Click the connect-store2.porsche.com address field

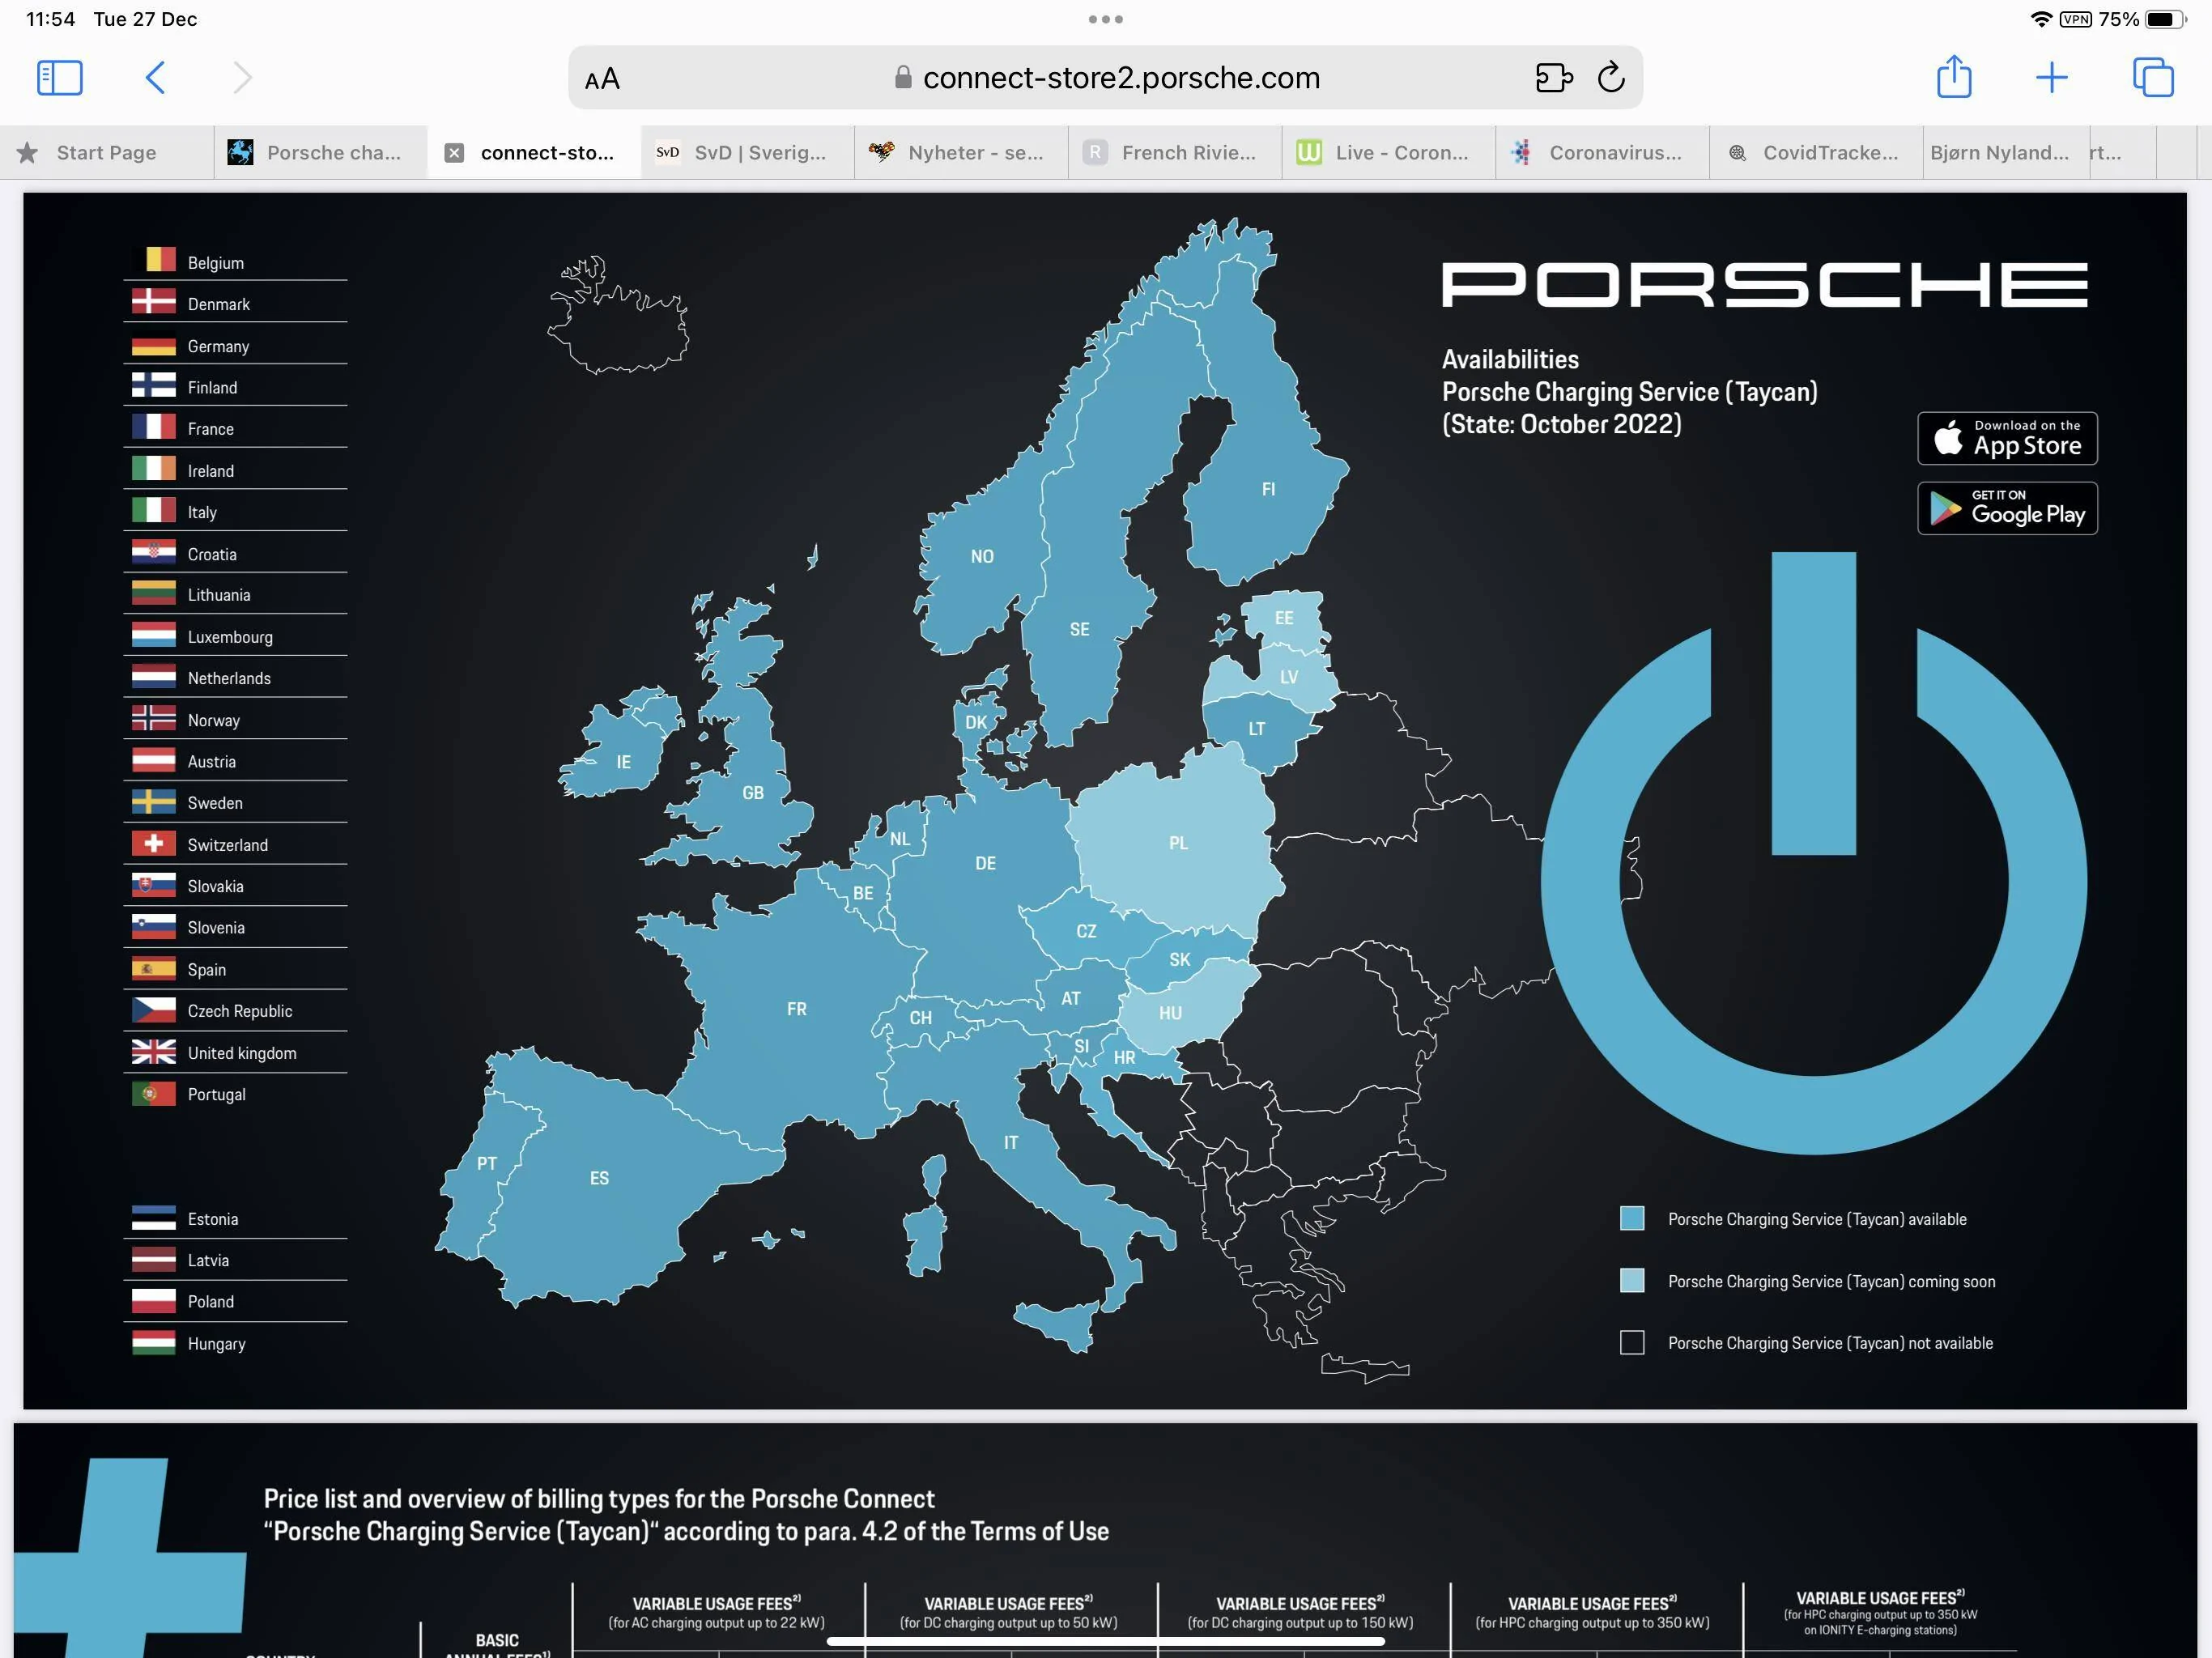point(1105,77)
